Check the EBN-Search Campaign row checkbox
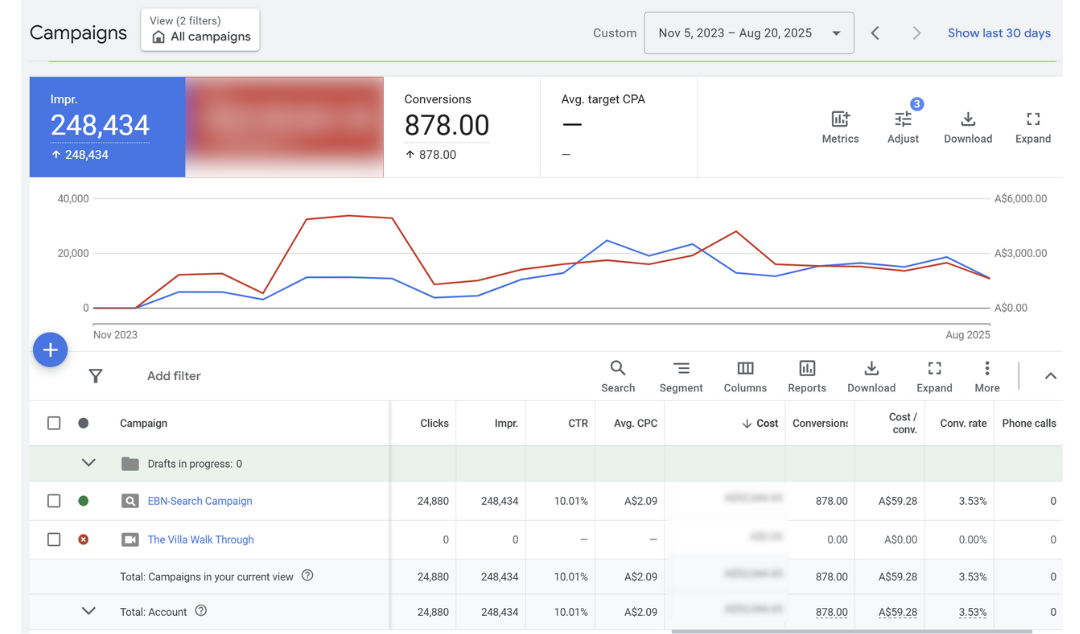The image size is (1080, 634). pyautogui.click(x=54, y=501)
